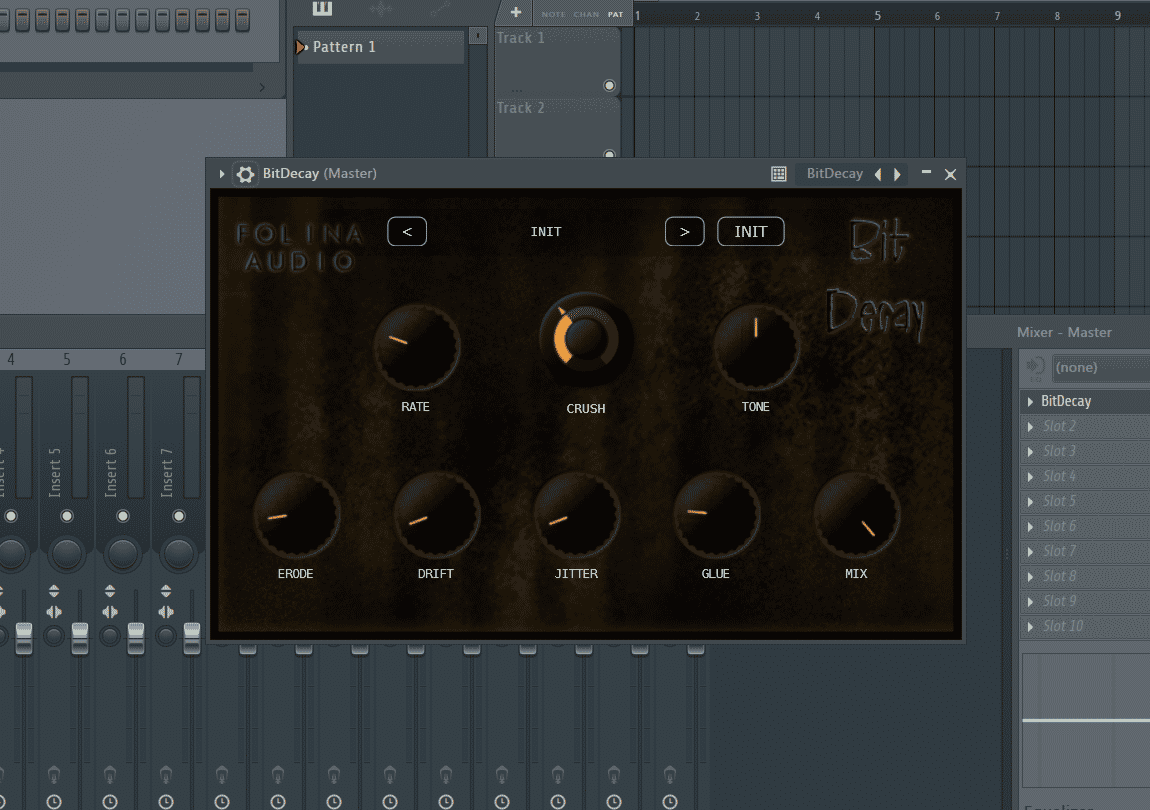Open the BitDecay slot arrow menu in mixer
Viewport: 1150px width, 810px height.
coord(1030,401)
